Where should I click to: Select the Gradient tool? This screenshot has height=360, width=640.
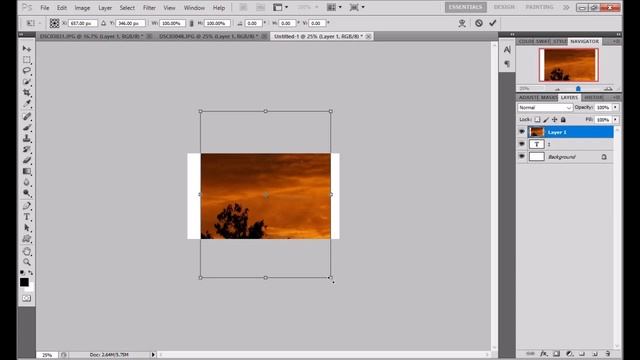(27, 171)
